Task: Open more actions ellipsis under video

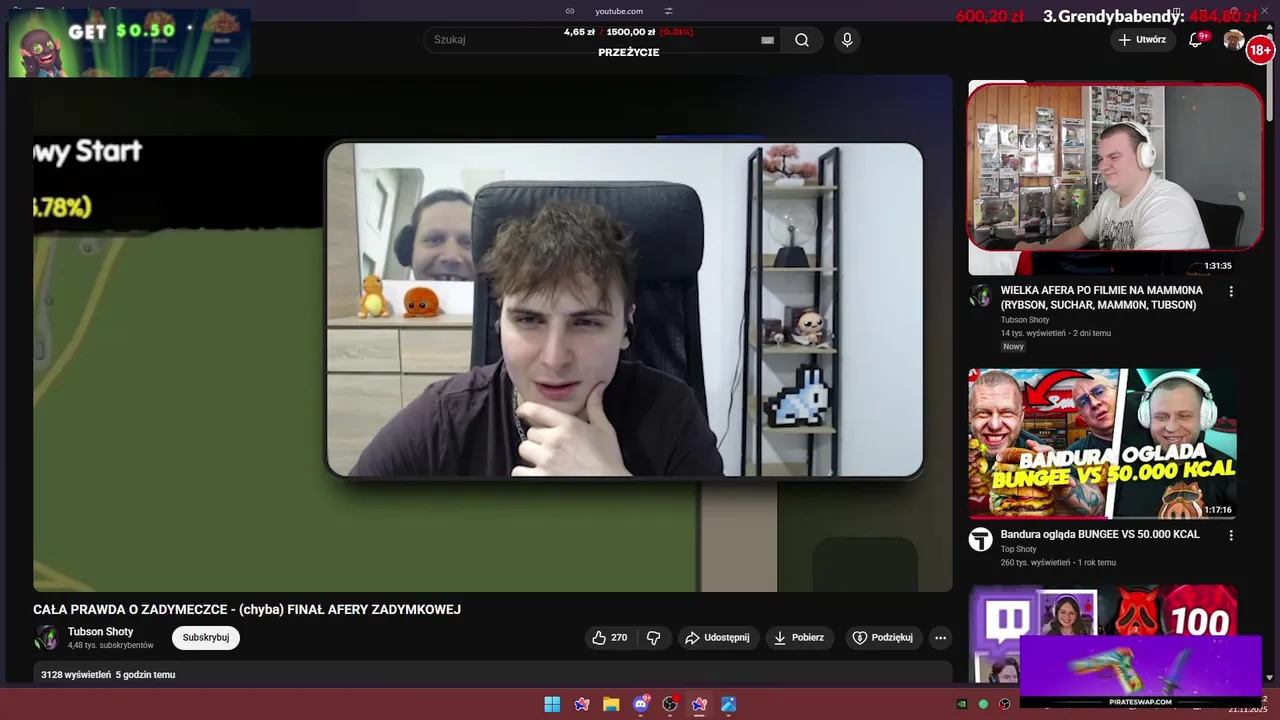Action: tap(940, 638)
